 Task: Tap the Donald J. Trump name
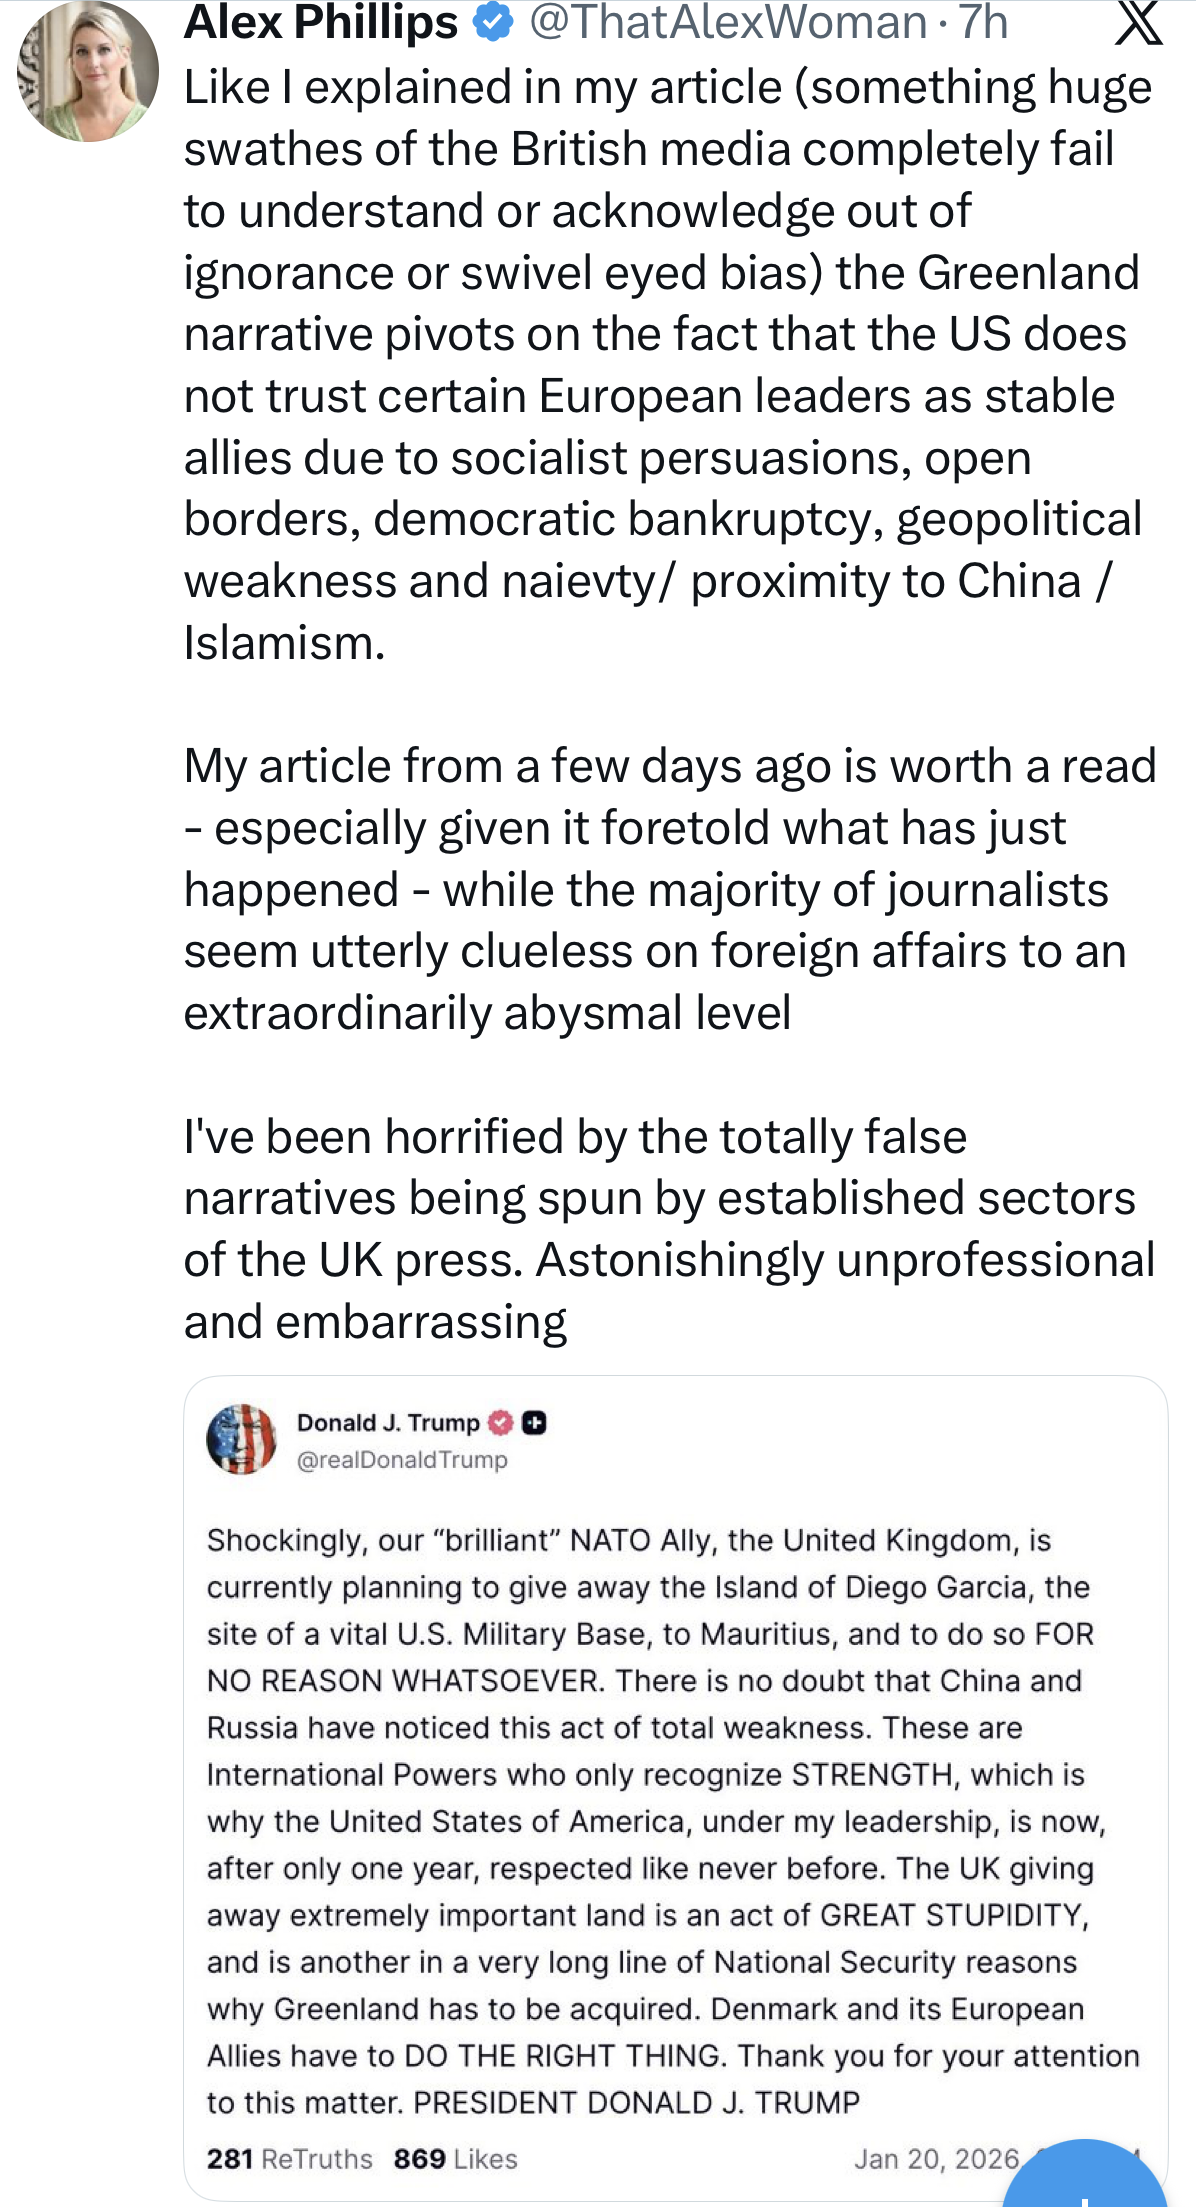point(388,1422)
